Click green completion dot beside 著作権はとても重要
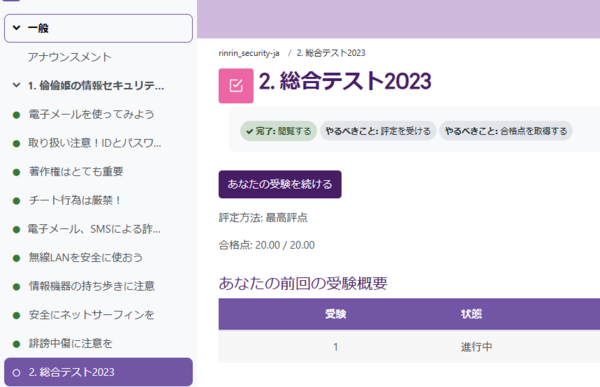 point(16,172)
